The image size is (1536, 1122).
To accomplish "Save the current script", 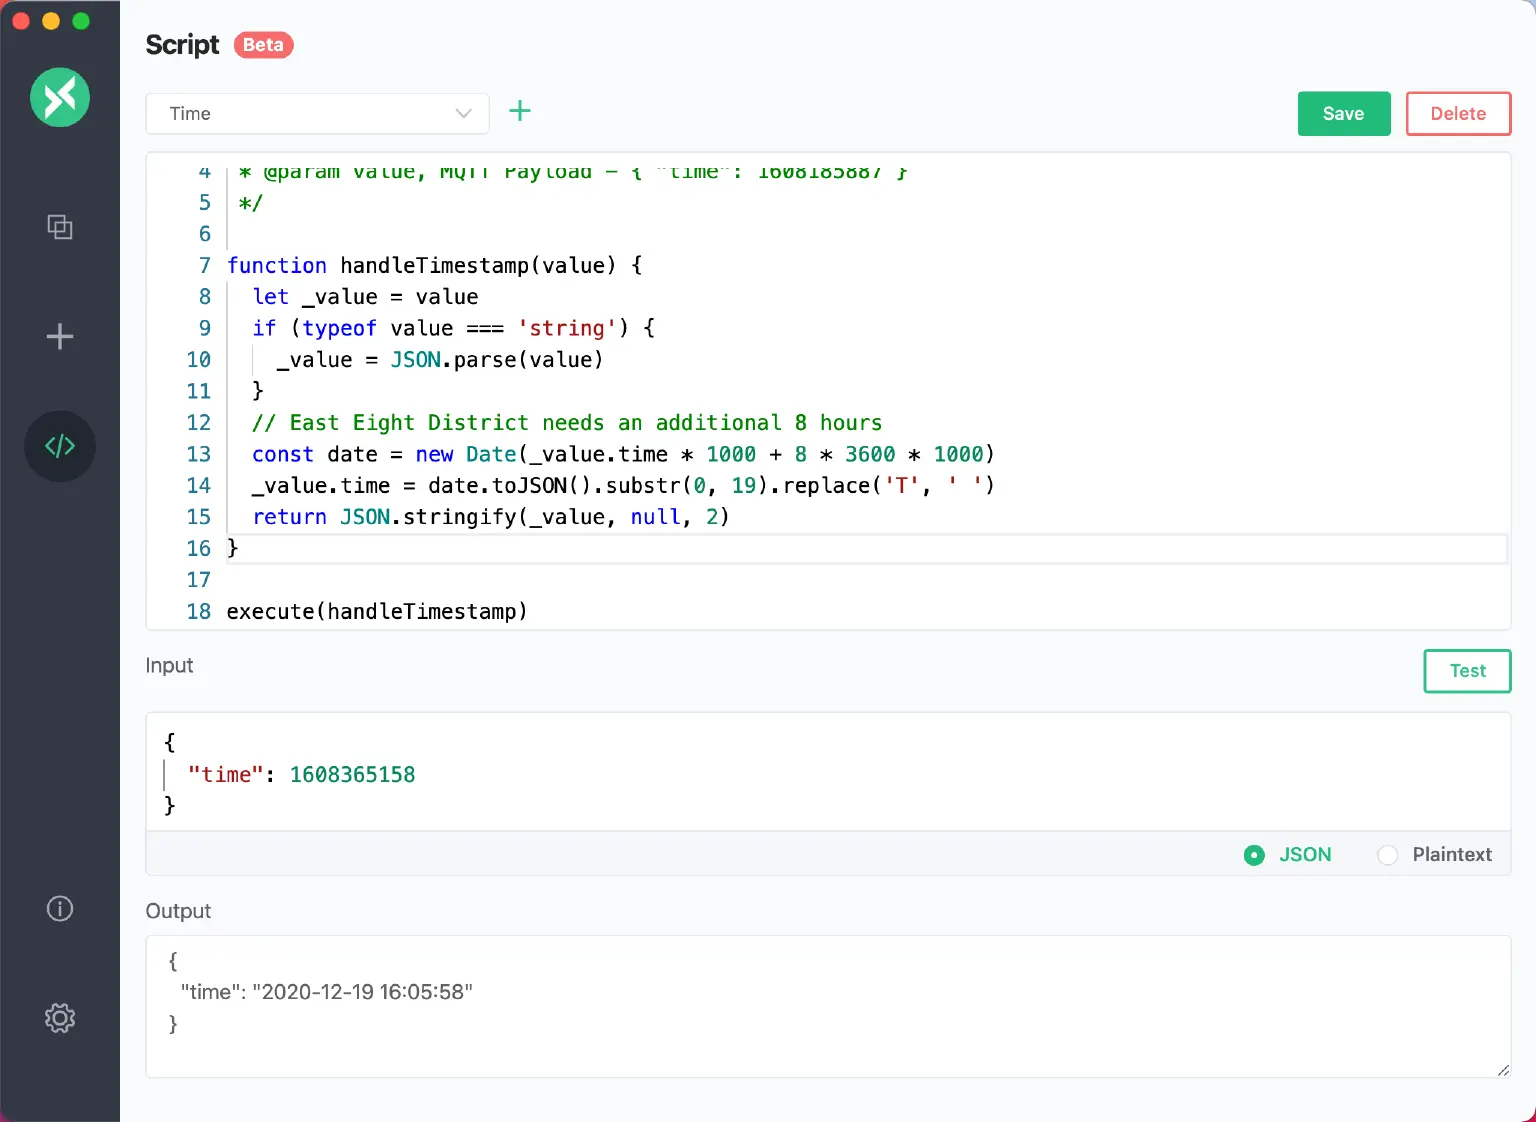I will (1343, 114).
